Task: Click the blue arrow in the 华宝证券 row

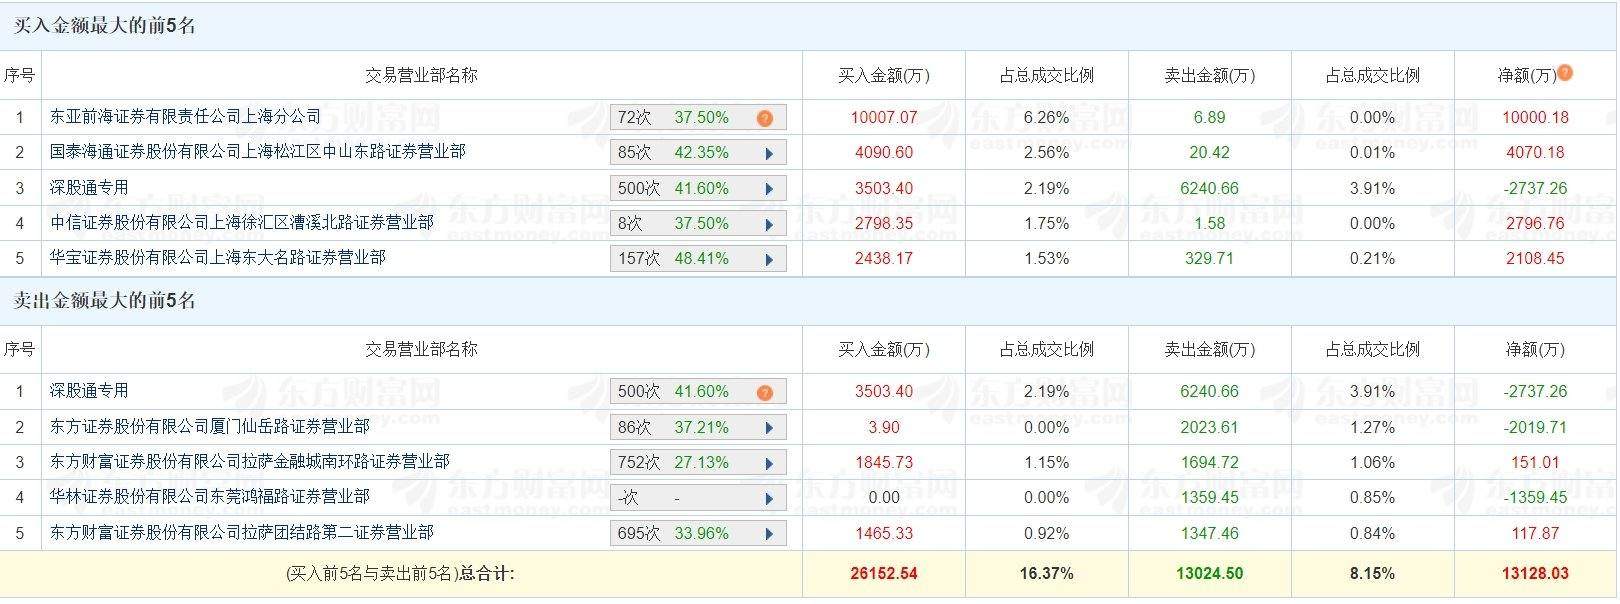Action: [x=769, y=259]
